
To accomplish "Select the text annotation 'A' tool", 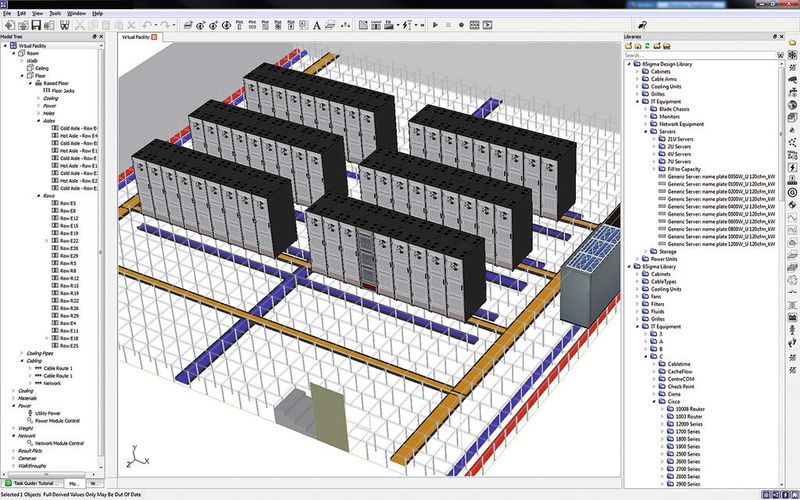I will pos(316,23).
